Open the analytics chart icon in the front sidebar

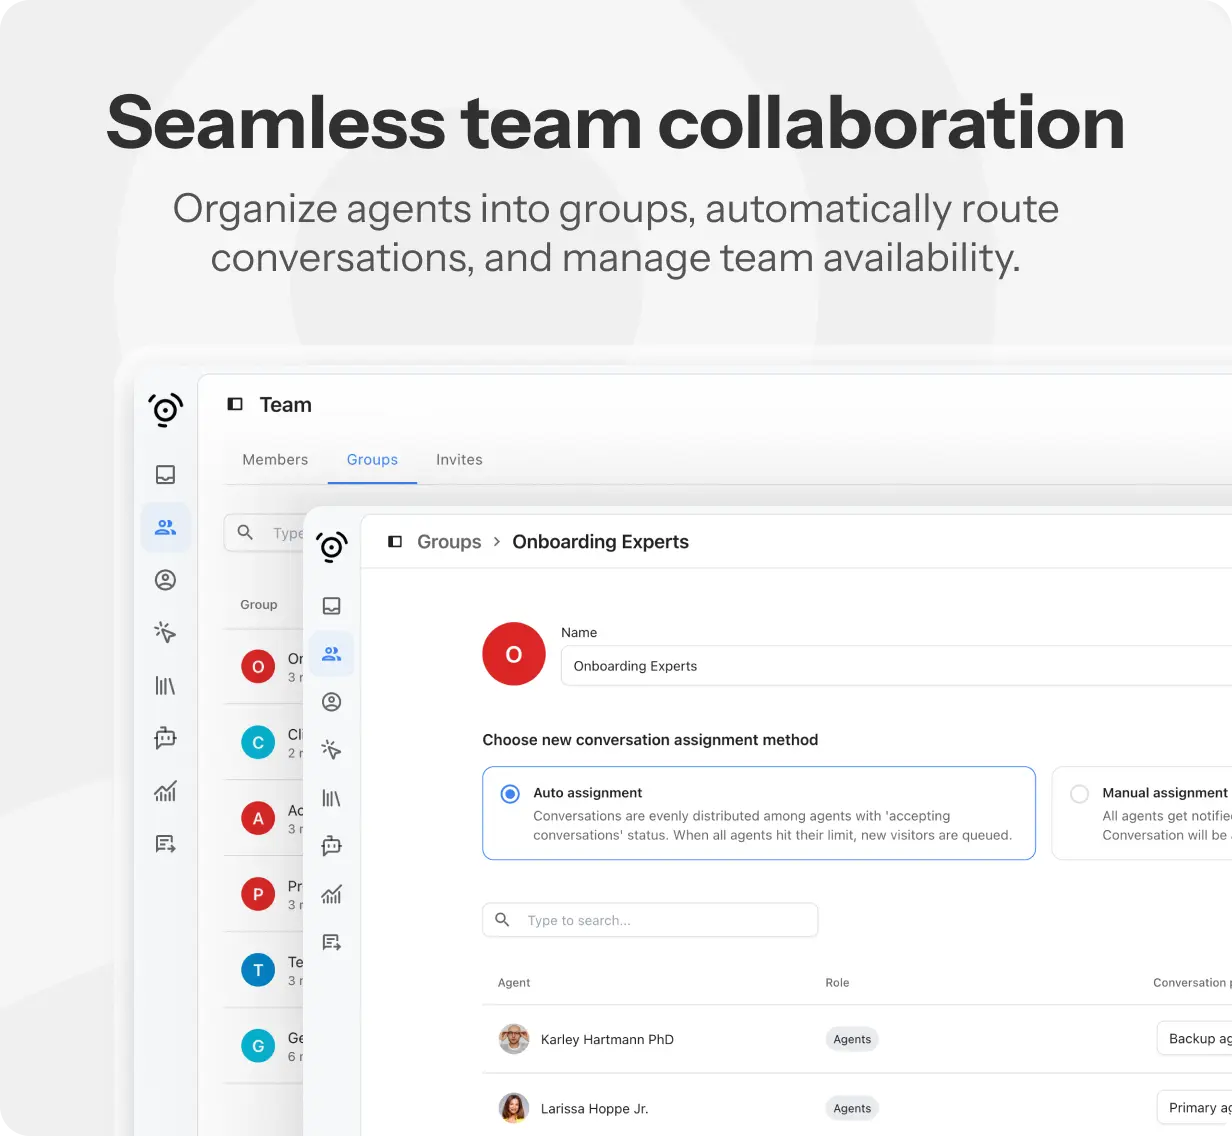pos(332,894)
